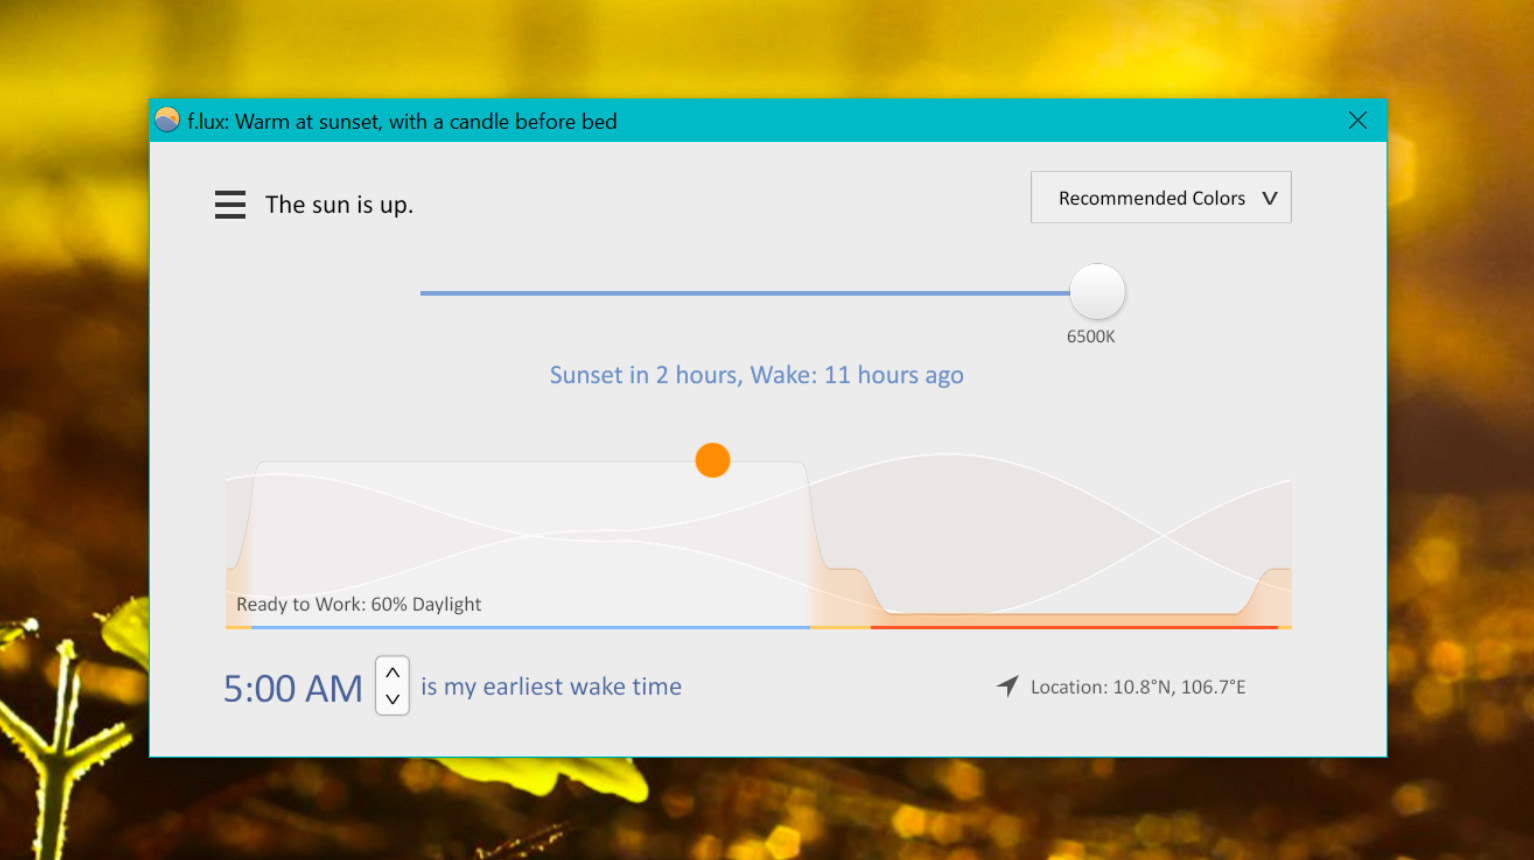Click the blue daytime segment of timeline bar

(x=530, y=627)
